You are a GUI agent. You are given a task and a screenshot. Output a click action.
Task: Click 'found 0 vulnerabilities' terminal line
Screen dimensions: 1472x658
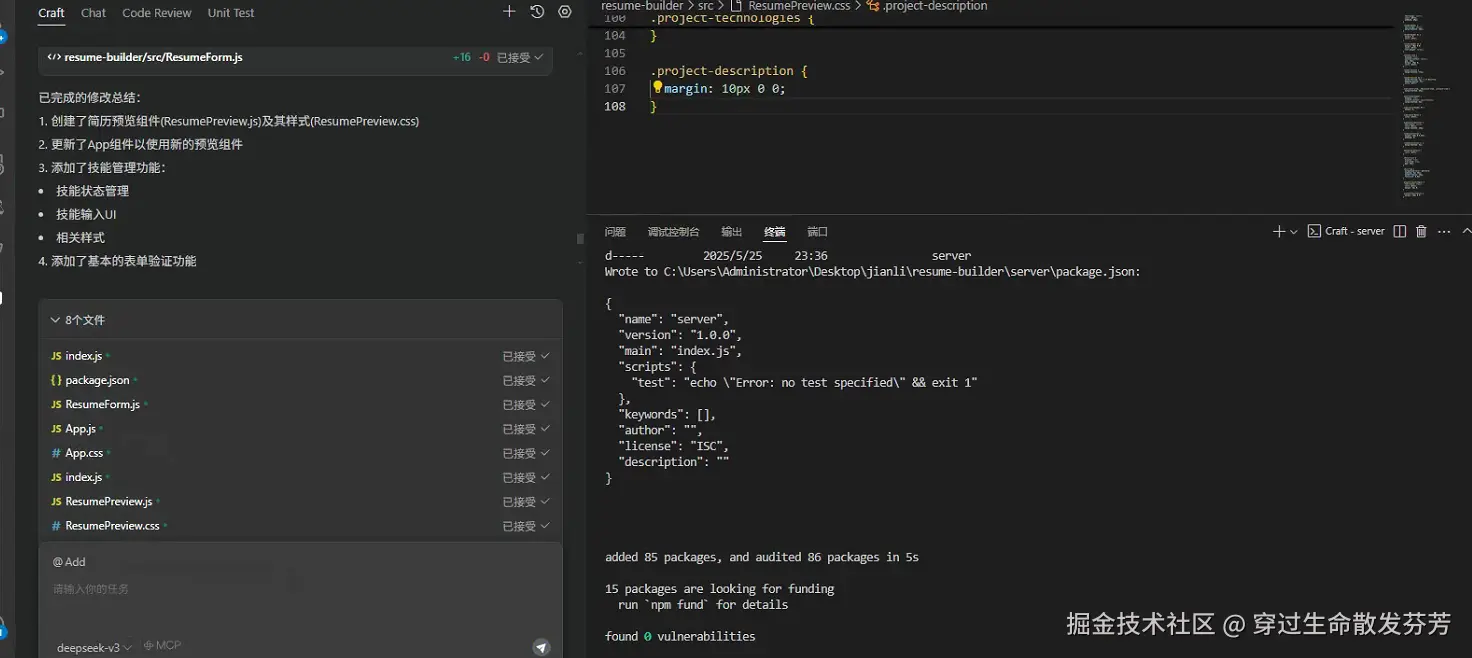tap(680, 636)
